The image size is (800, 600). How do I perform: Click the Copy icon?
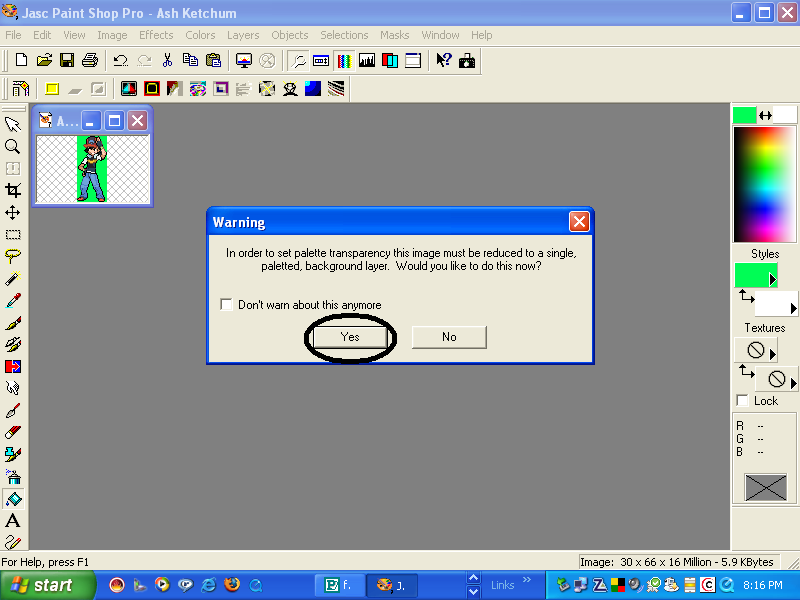point(190,60)
